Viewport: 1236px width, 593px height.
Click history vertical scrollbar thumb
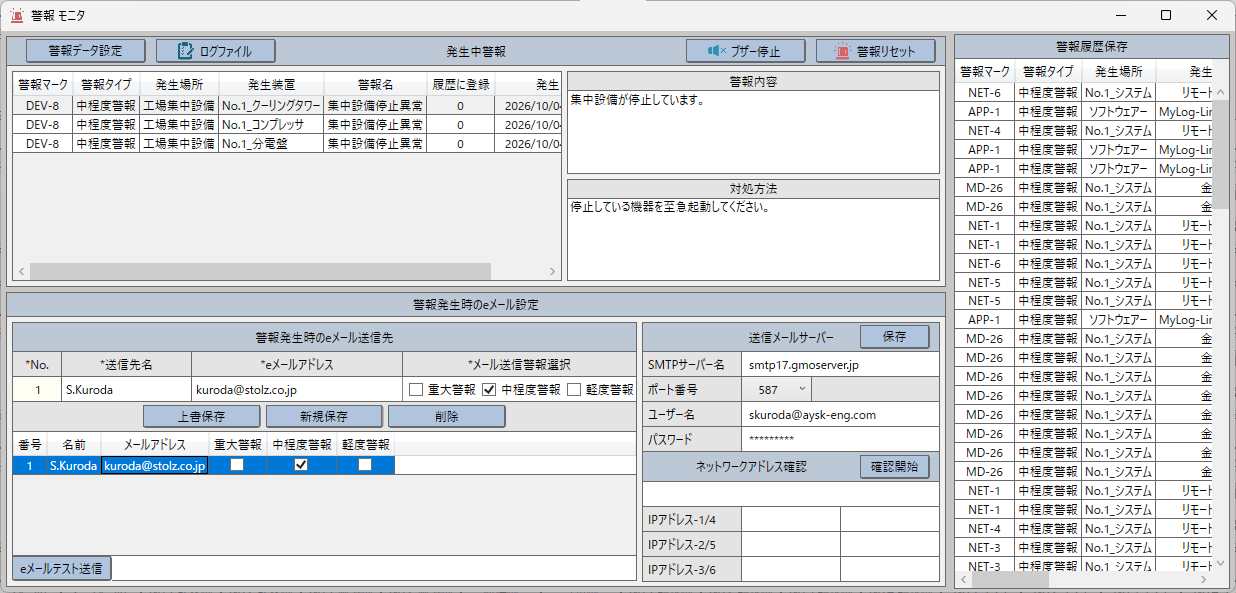pyautogui.click(x=1221, y=154)
